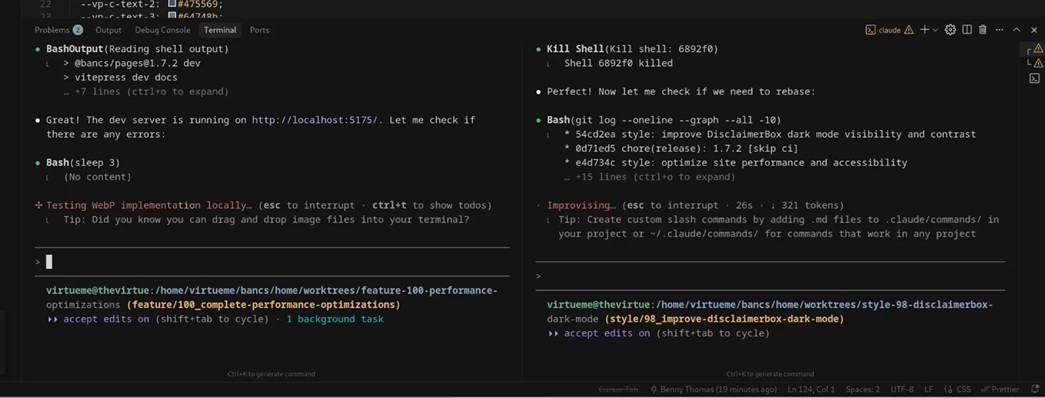
Task: Click 'Bash(sleep 3)' command line
Action: pyautogui.click(x=83, y=163)
